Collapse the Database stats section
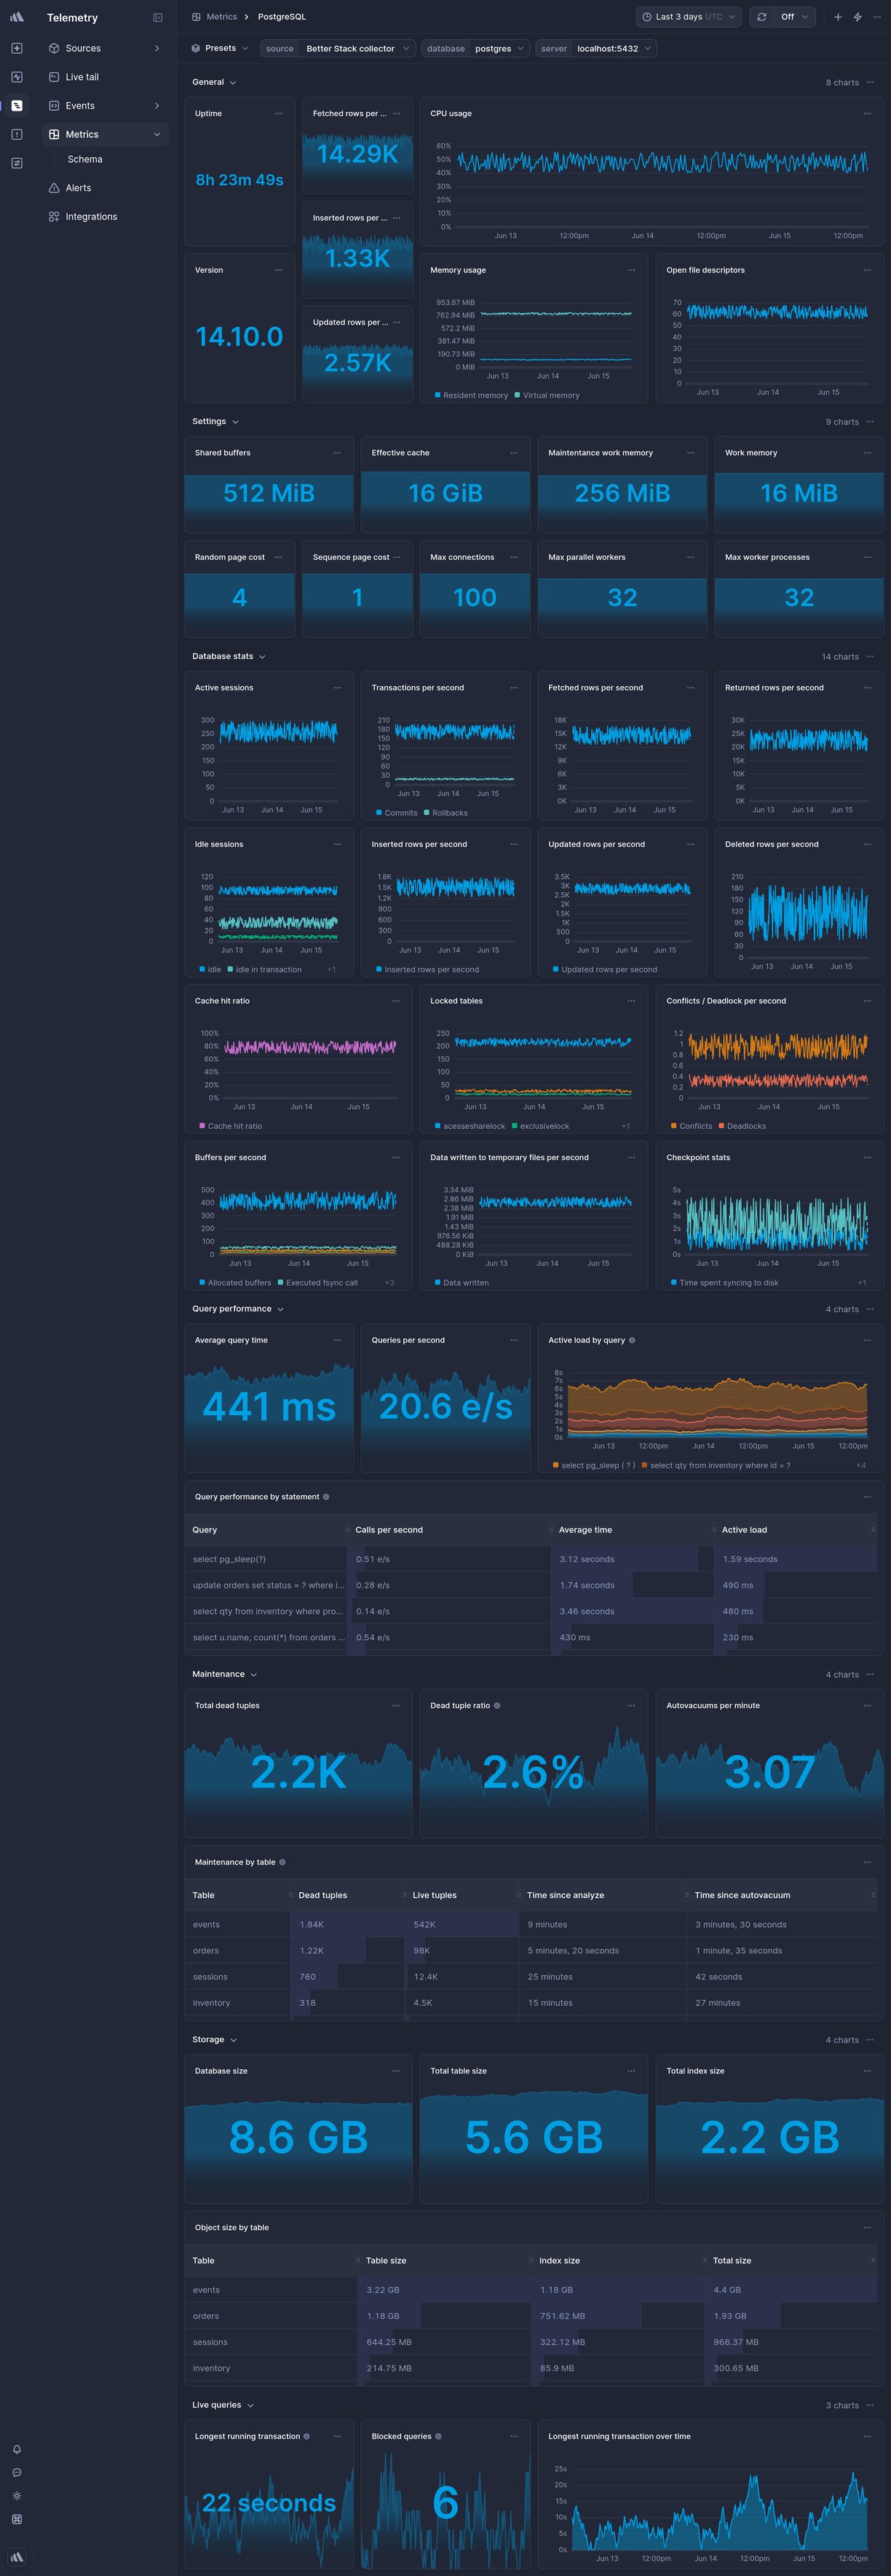The height and width of the screenshot is (2576, 891). [x=229, y=656]
